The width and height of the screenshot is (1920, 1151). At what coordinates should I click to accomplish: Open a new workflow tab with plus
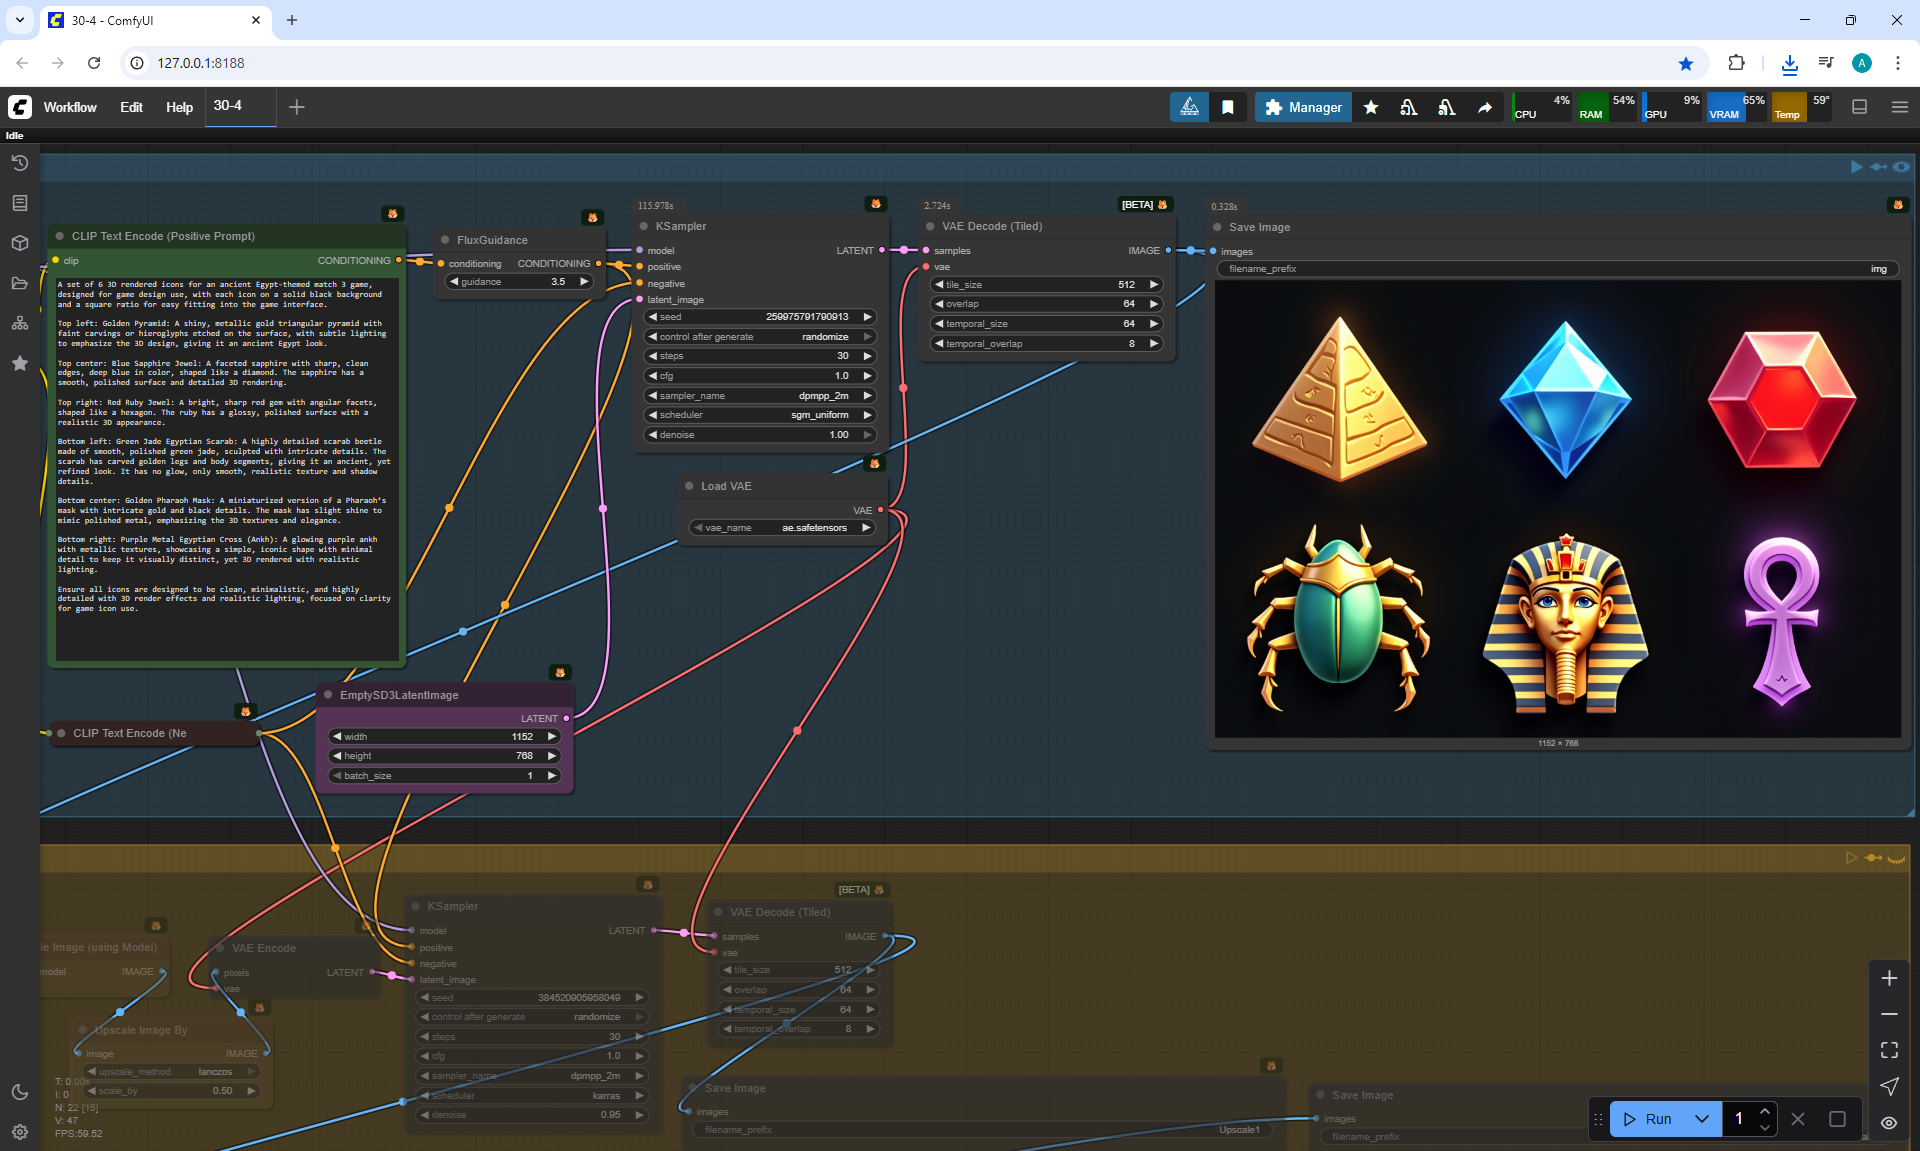(297, 107)
